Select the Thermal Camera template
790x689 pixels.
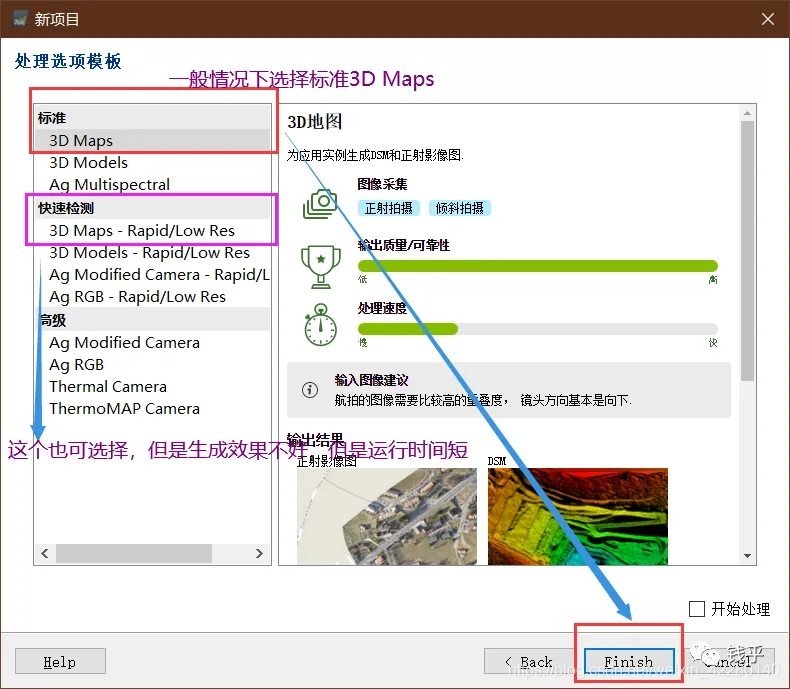point(108,387)
